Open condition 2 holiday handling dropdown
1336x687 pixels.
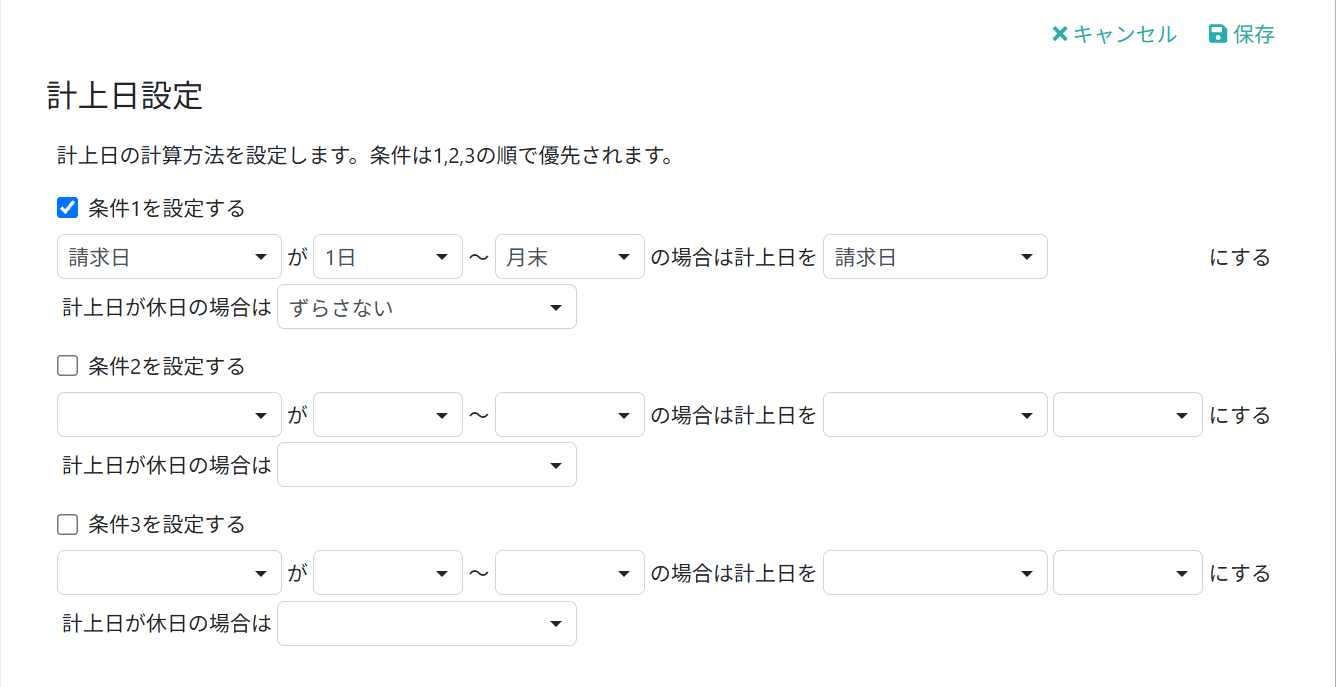[427, 465]
